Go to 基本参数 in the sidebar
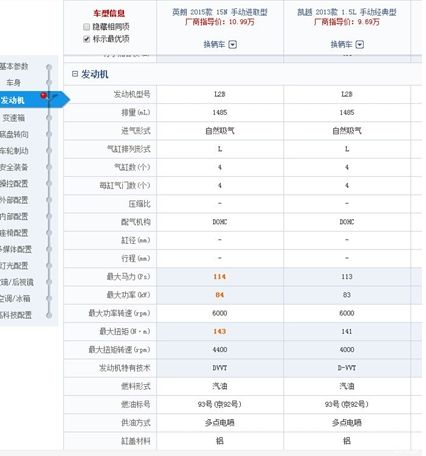 click(14, 66)
